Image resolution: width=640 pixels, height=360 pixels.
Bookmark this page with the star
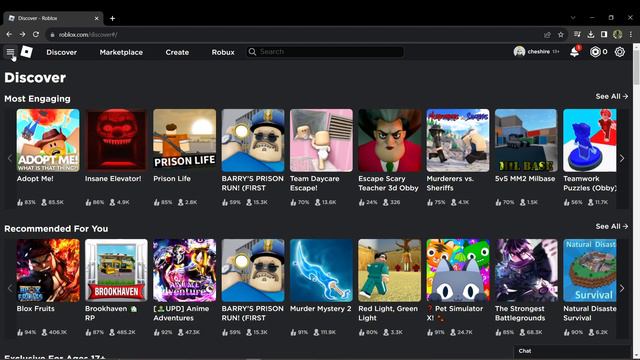tap(561, 35)
